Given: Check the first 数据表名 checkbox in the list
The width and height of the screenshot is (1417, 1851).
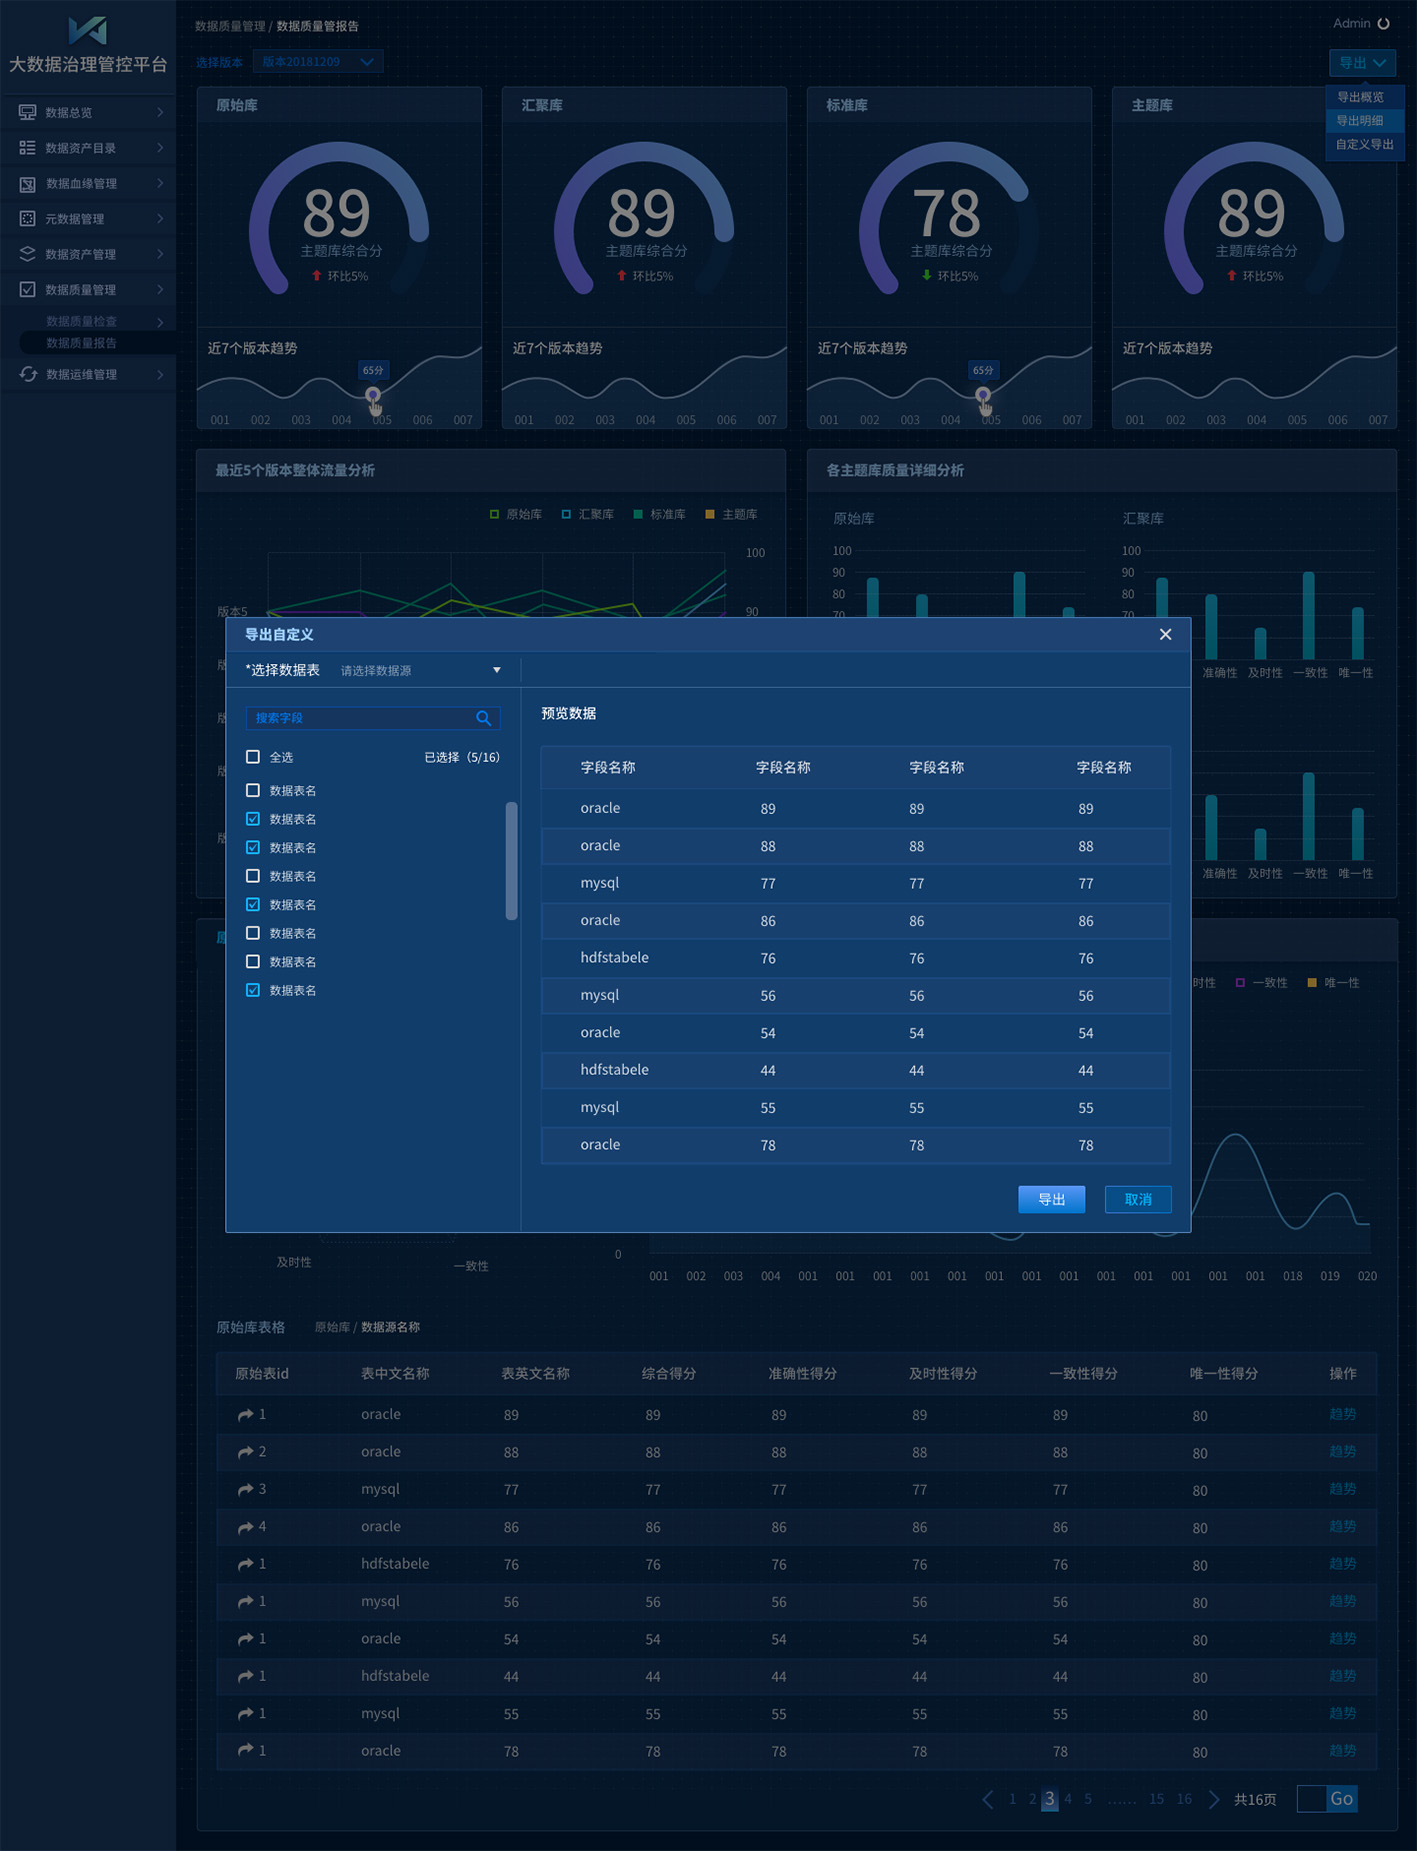Looking at the screenshot, I should coord(253,790).
